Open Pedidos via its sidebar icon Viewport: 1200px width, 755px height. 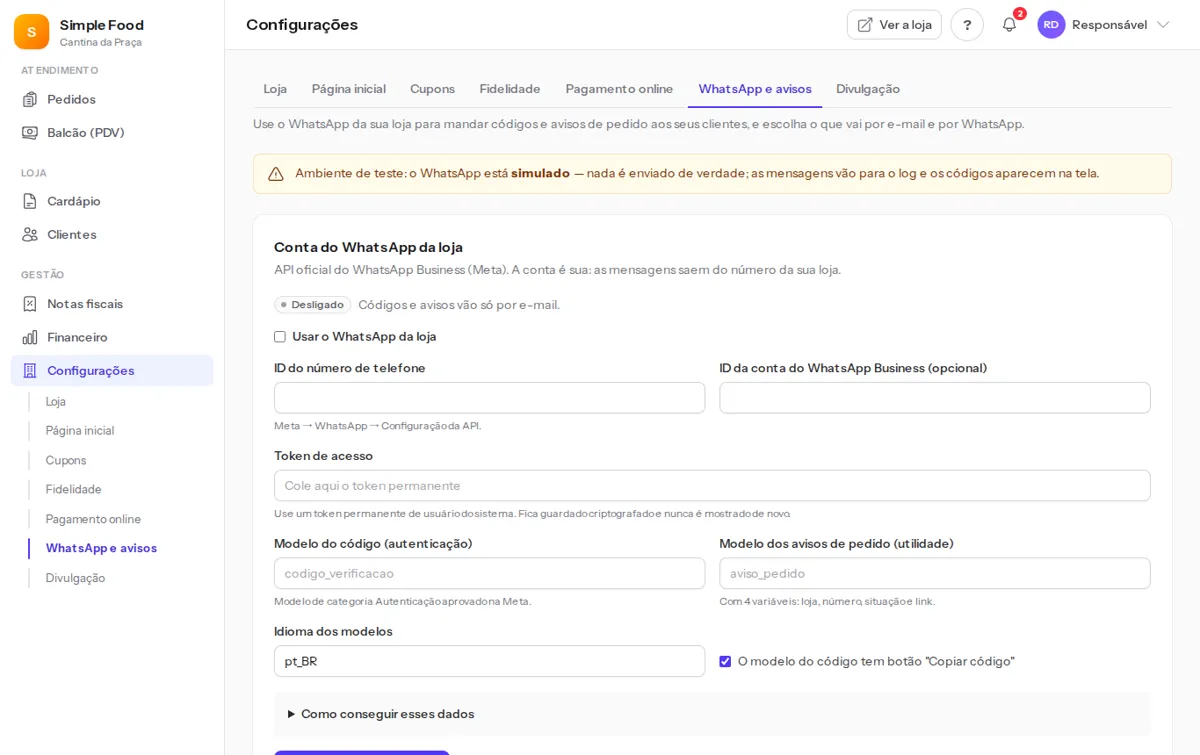(30, 99)
